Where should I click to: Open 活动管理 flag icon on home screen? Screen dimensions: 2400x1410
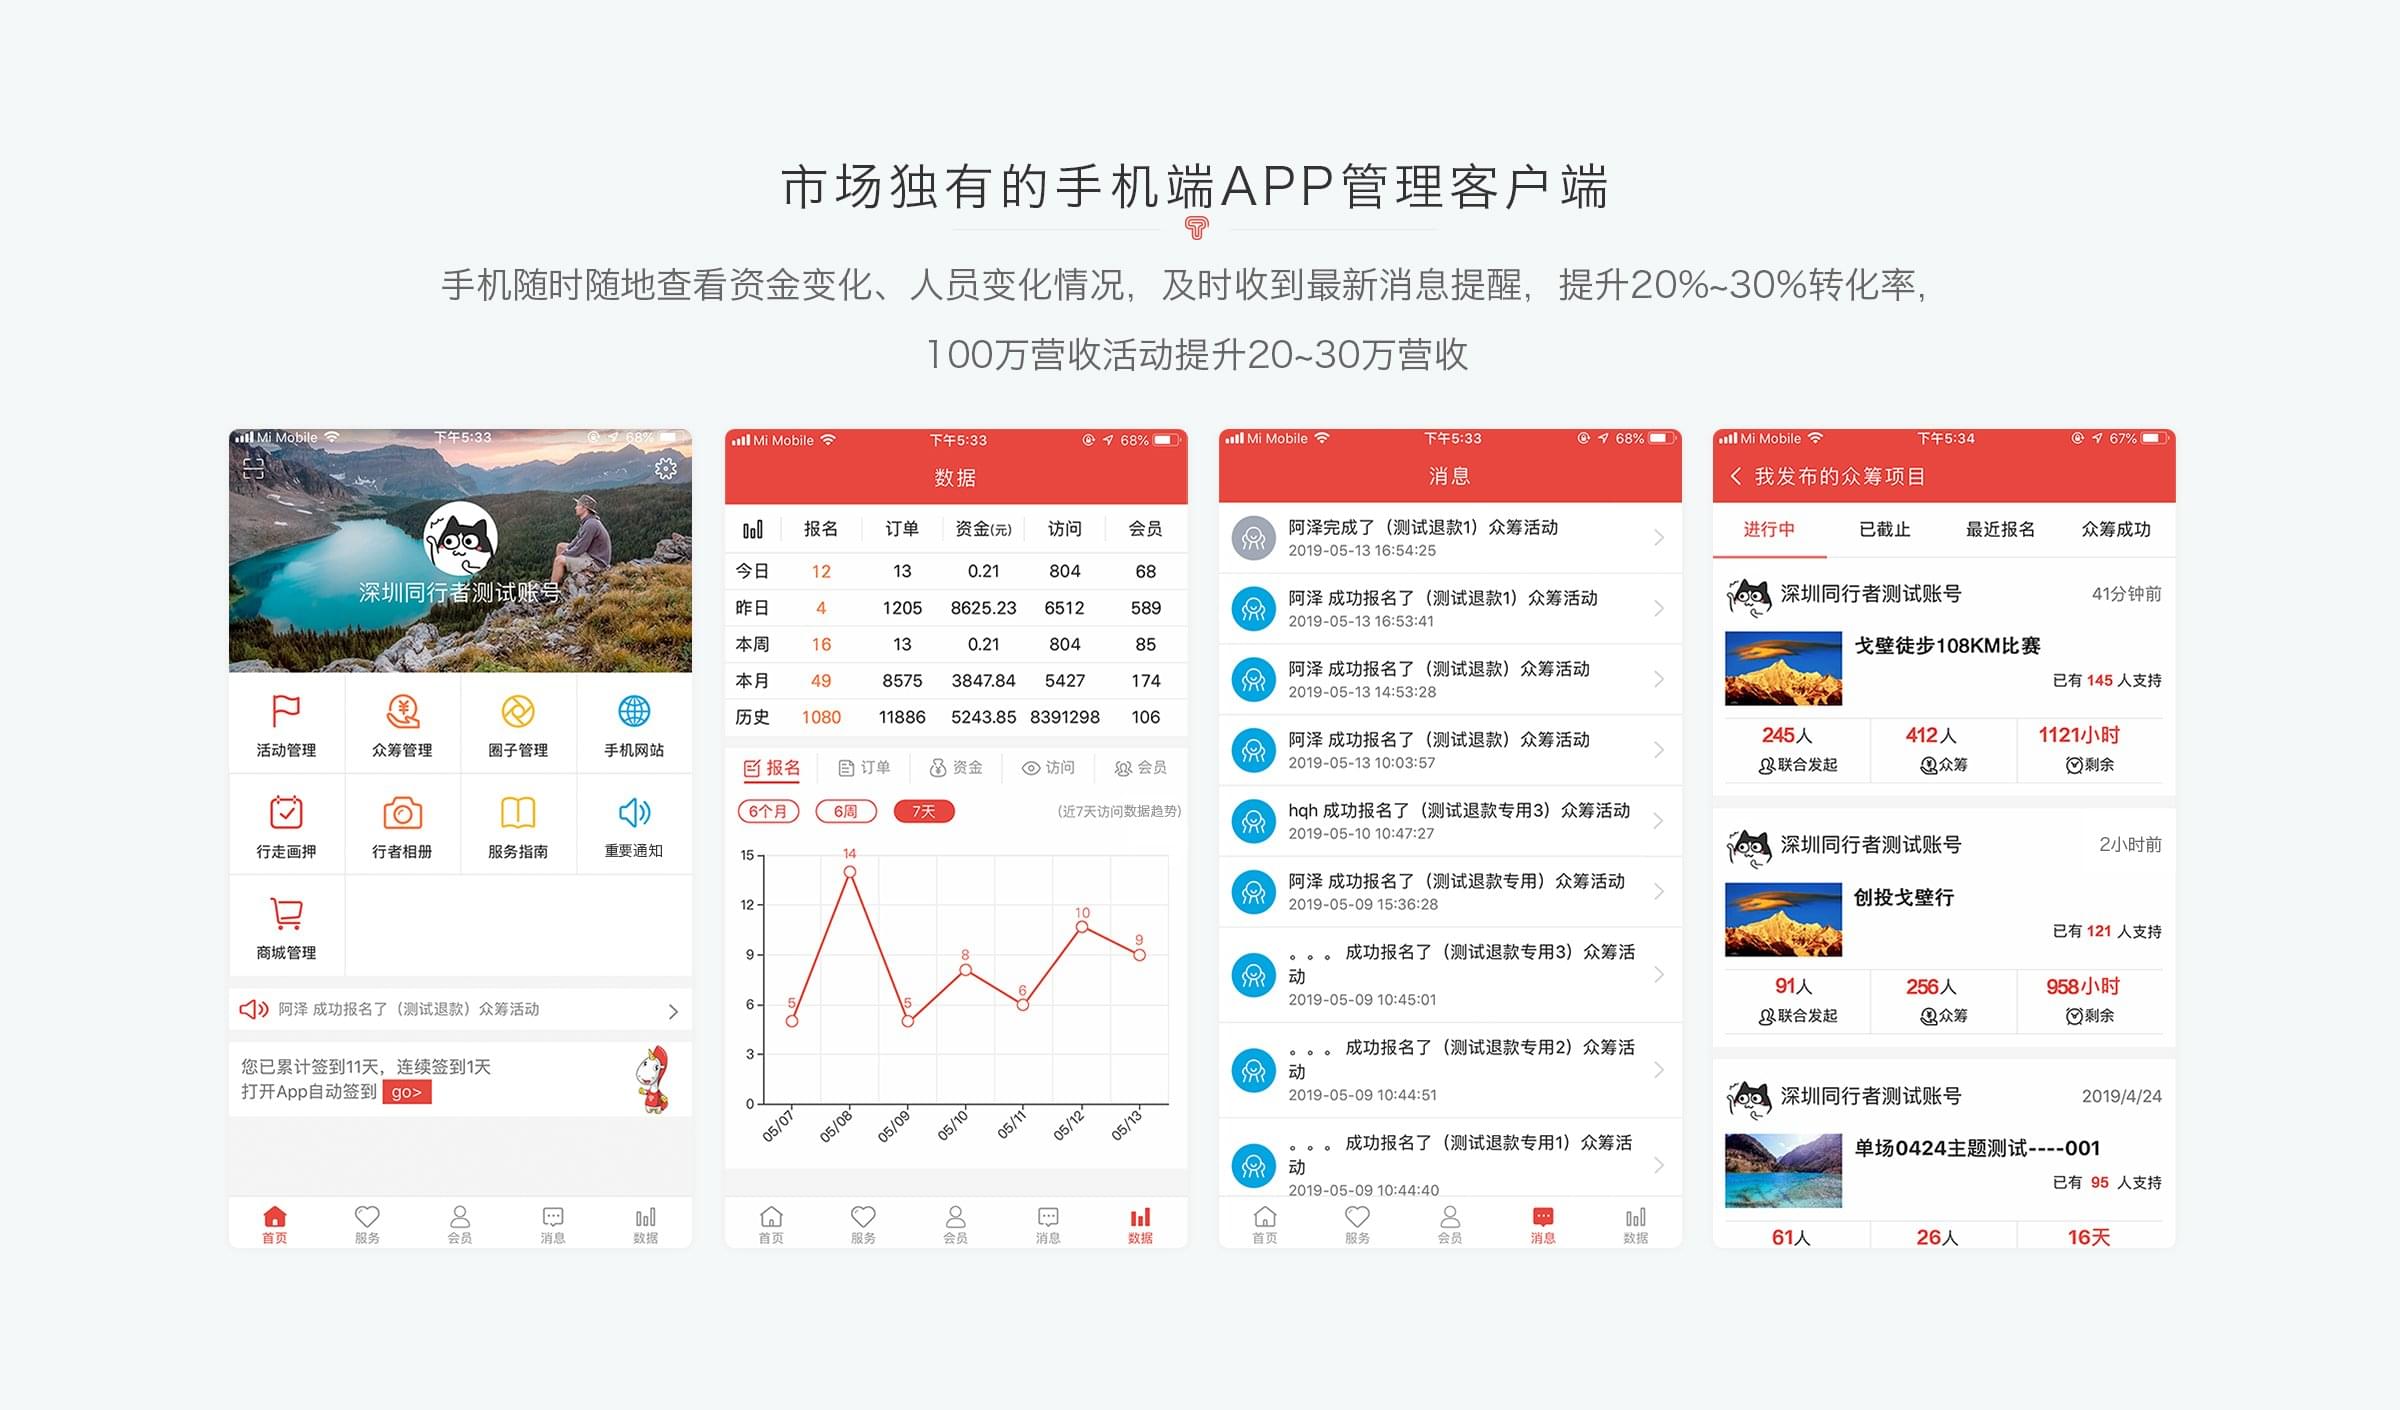(286, 712)
